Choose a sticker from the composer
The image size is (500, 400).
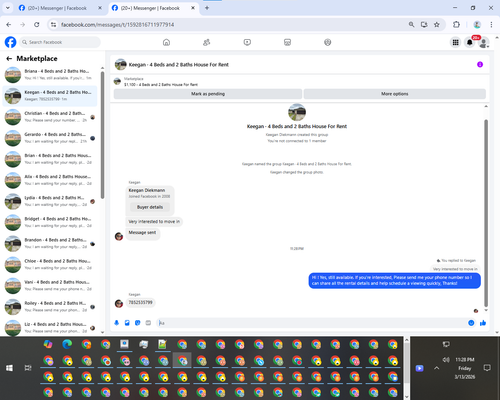pyautogui.click(x=138, y=323)
